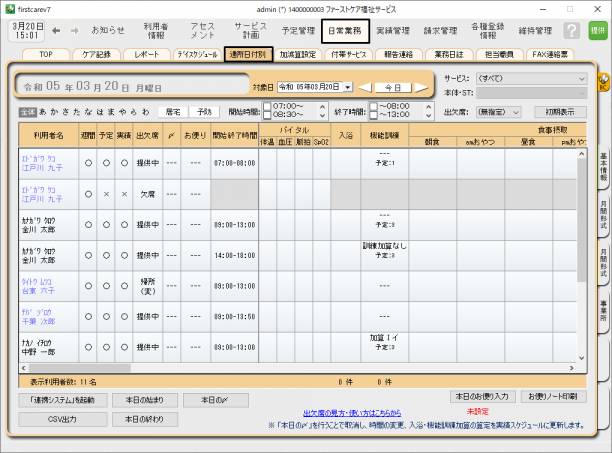This screenshot has width=612, height=453.
Task: Enable the 07:00～08:30 start time checkbox
Action: (267, 106)
